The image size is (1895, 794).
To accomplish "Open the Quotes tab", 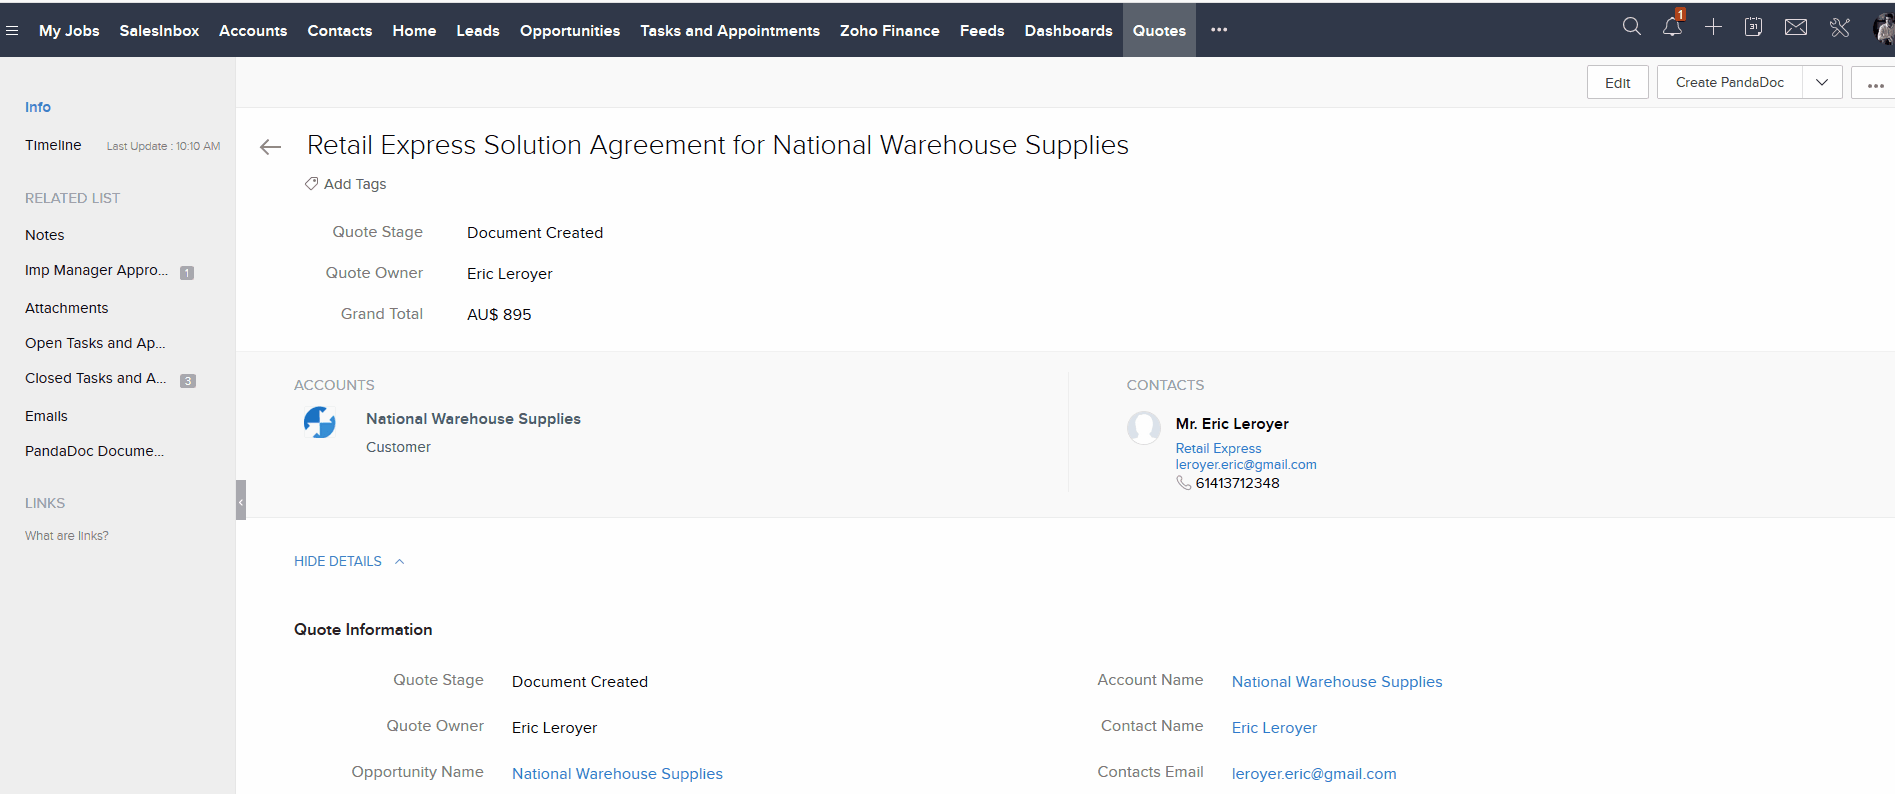I will 1159,30.
